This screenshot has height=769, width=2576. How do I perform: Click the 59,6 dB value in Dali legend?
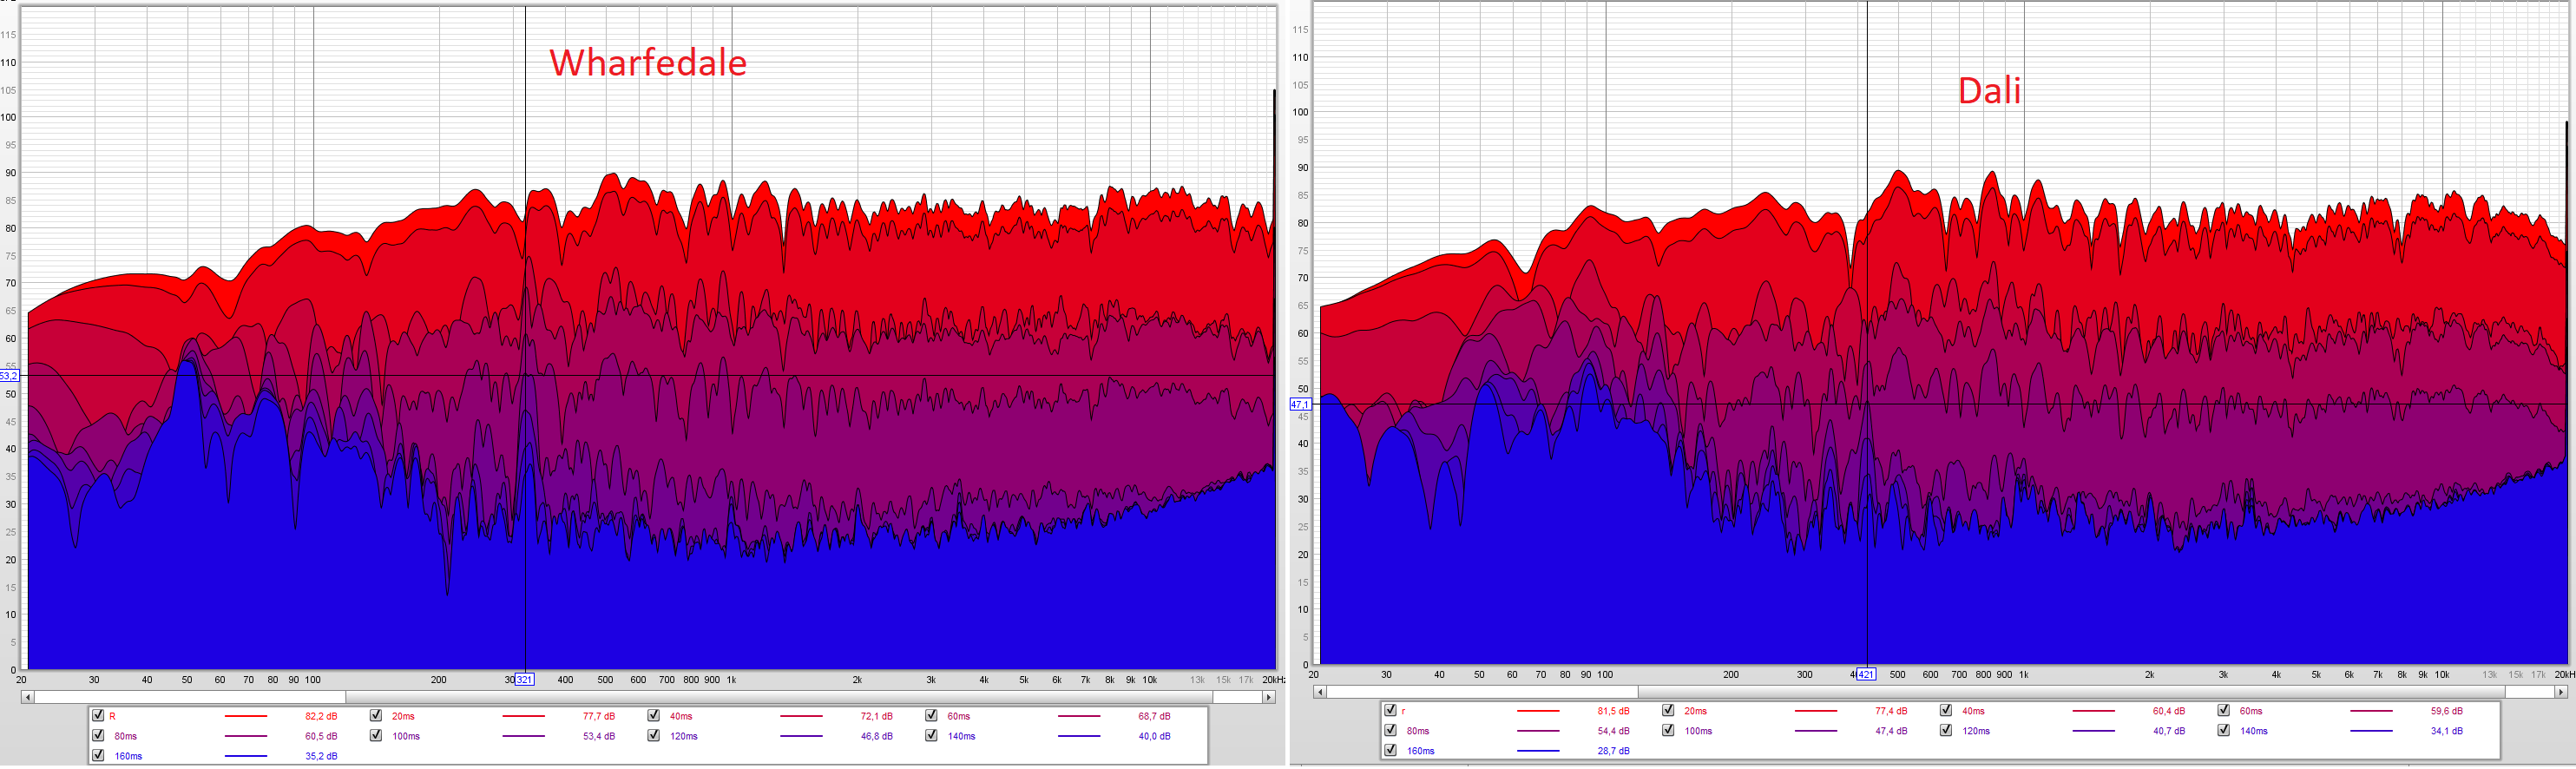[2446, 711]
